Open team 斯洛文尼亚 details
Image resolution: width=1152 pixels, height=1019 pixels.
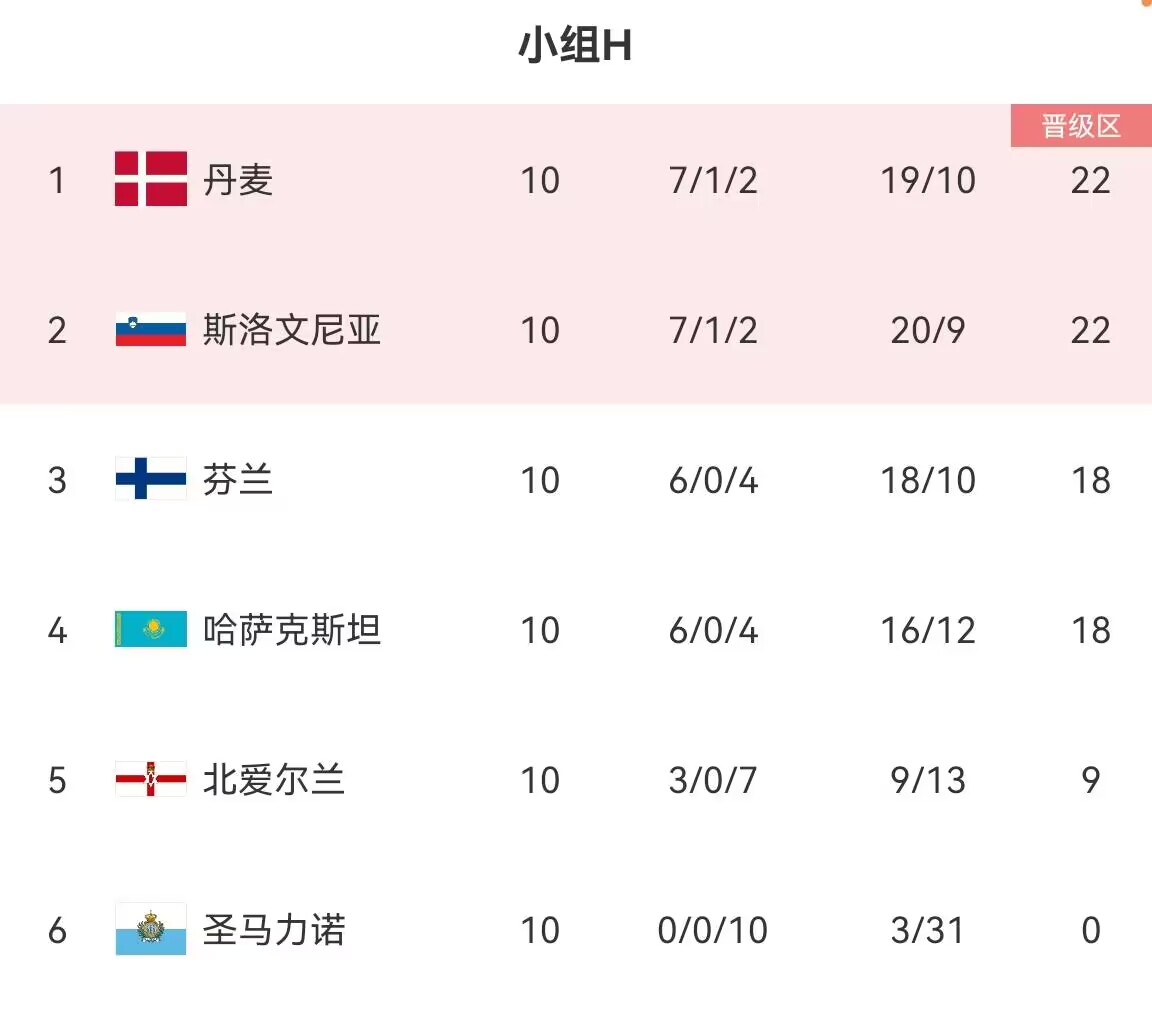tap(292, 331)
